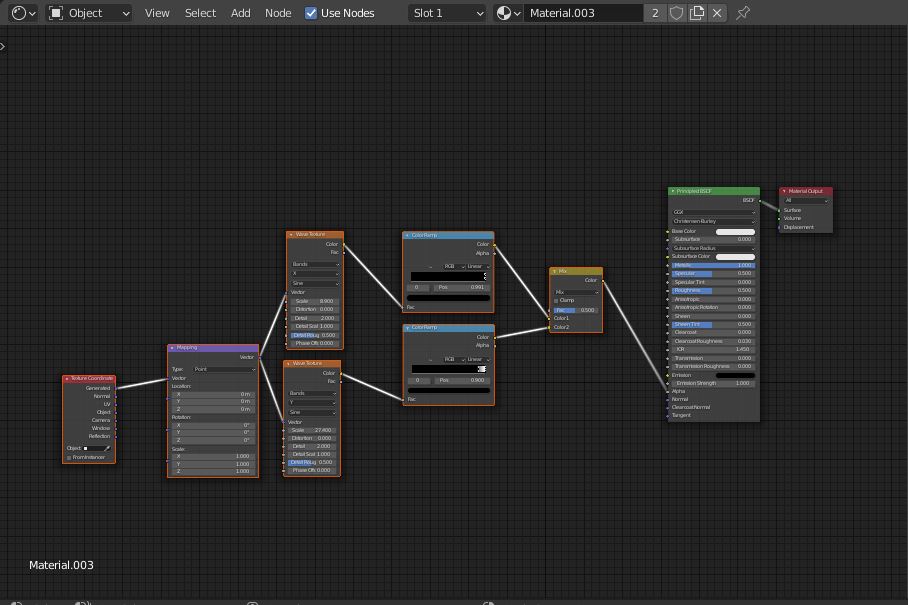Open the Object shader type dropdown
Screen dimensions: 908x605
point(89,13)
